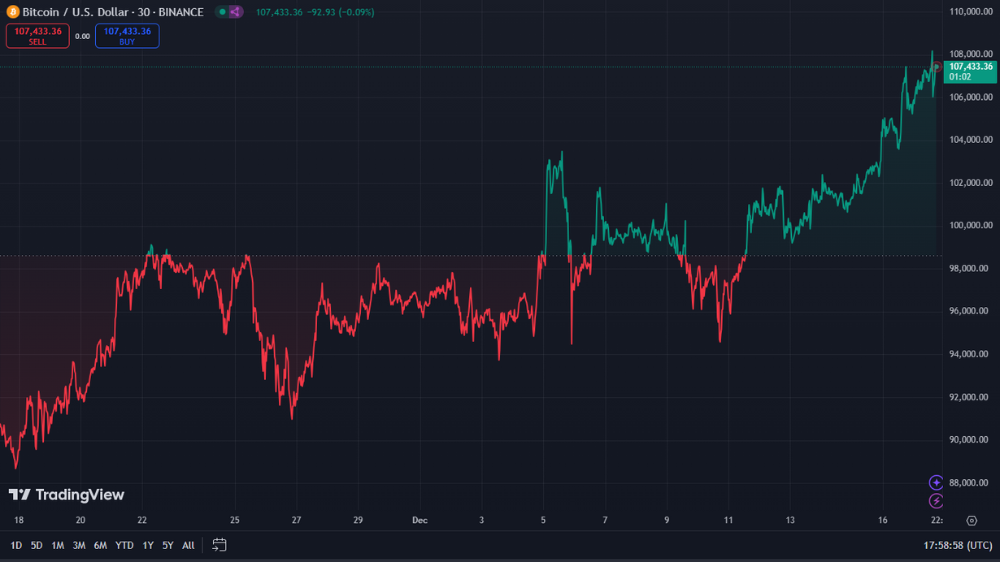Click the 110,000.00 price axis label
Screen dimensions: 1000x562
pyautogui.click(x=971, y=11)
